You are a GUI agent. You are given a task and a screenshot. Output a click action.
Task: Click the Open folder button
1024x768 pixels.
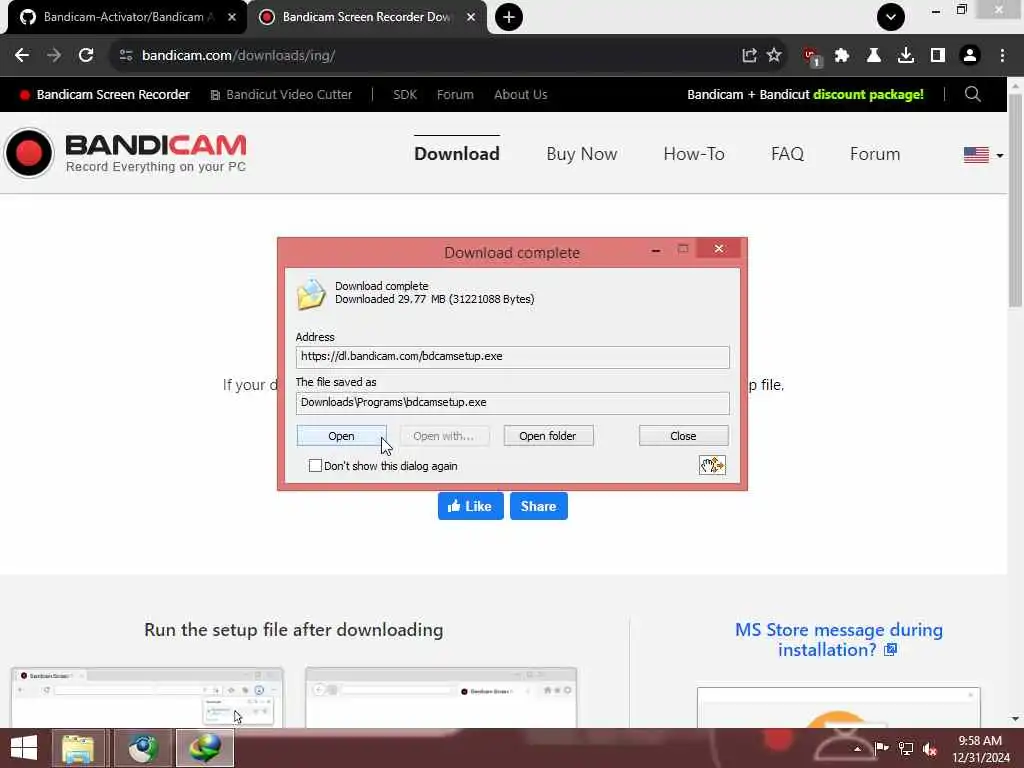548,436
